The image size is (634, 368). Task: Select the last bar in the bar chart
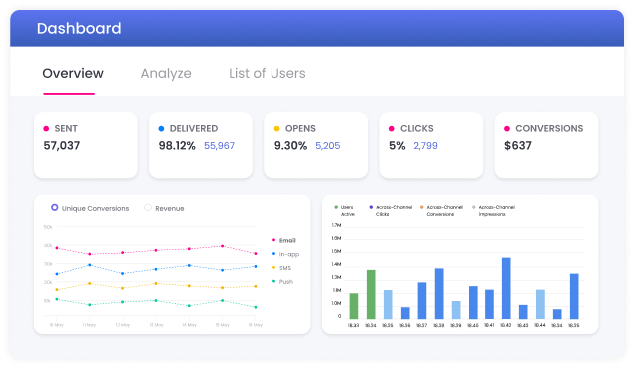(574, 296)
